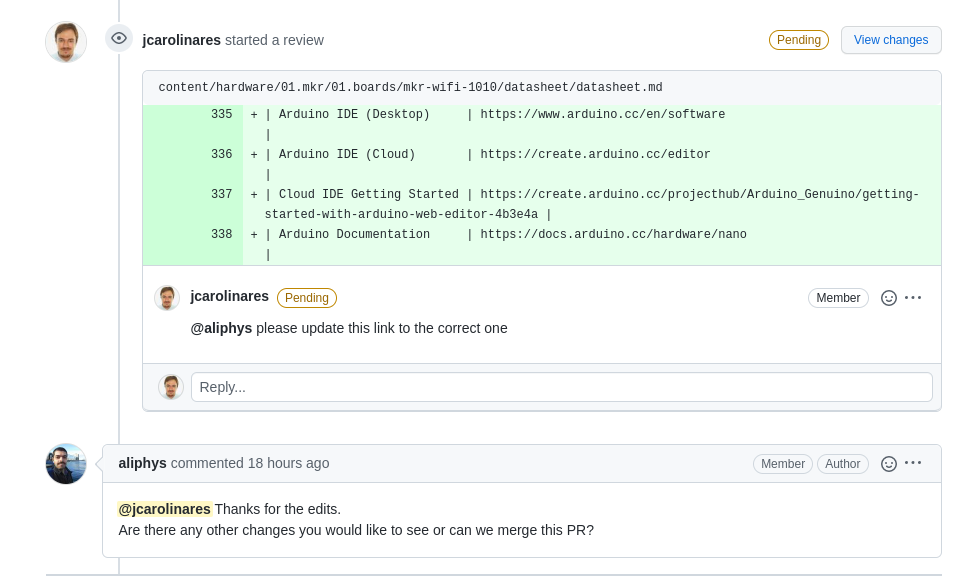
Task: Focus the Reply... text field
Action: (562, 387)
